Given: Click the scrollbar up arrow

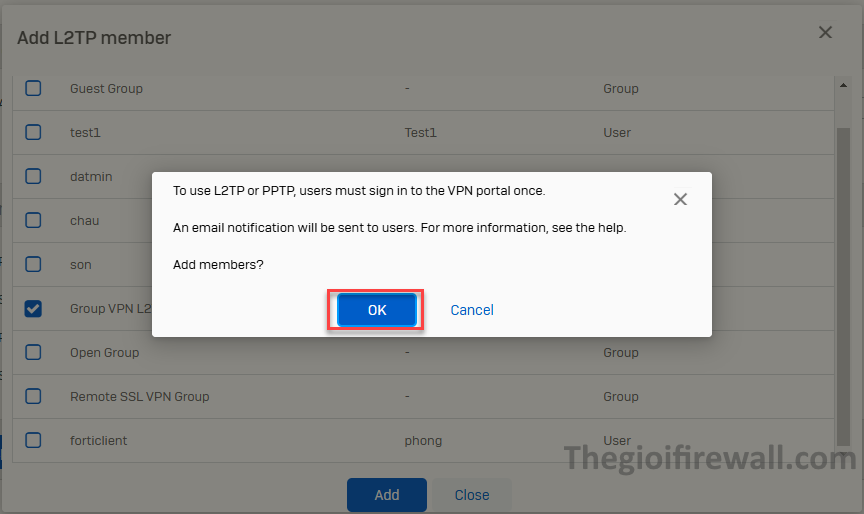Looking at the screenshot, I should [843, 86].
